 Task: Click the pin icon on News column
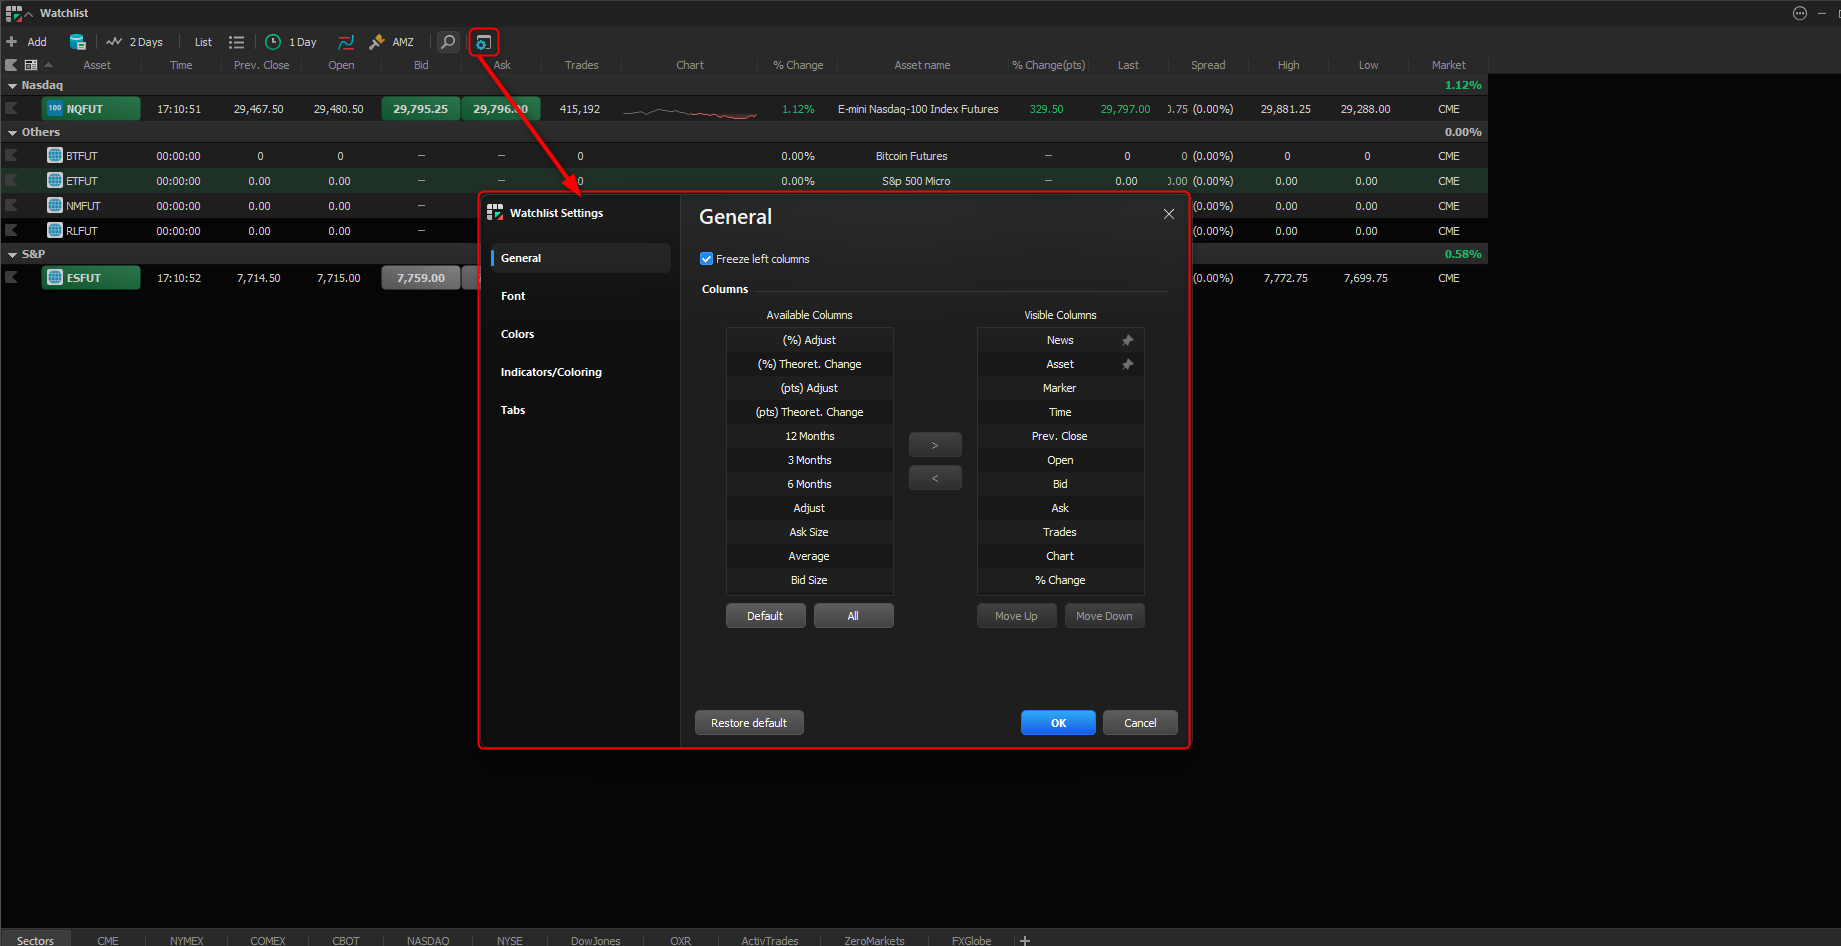pos(1128,340)
